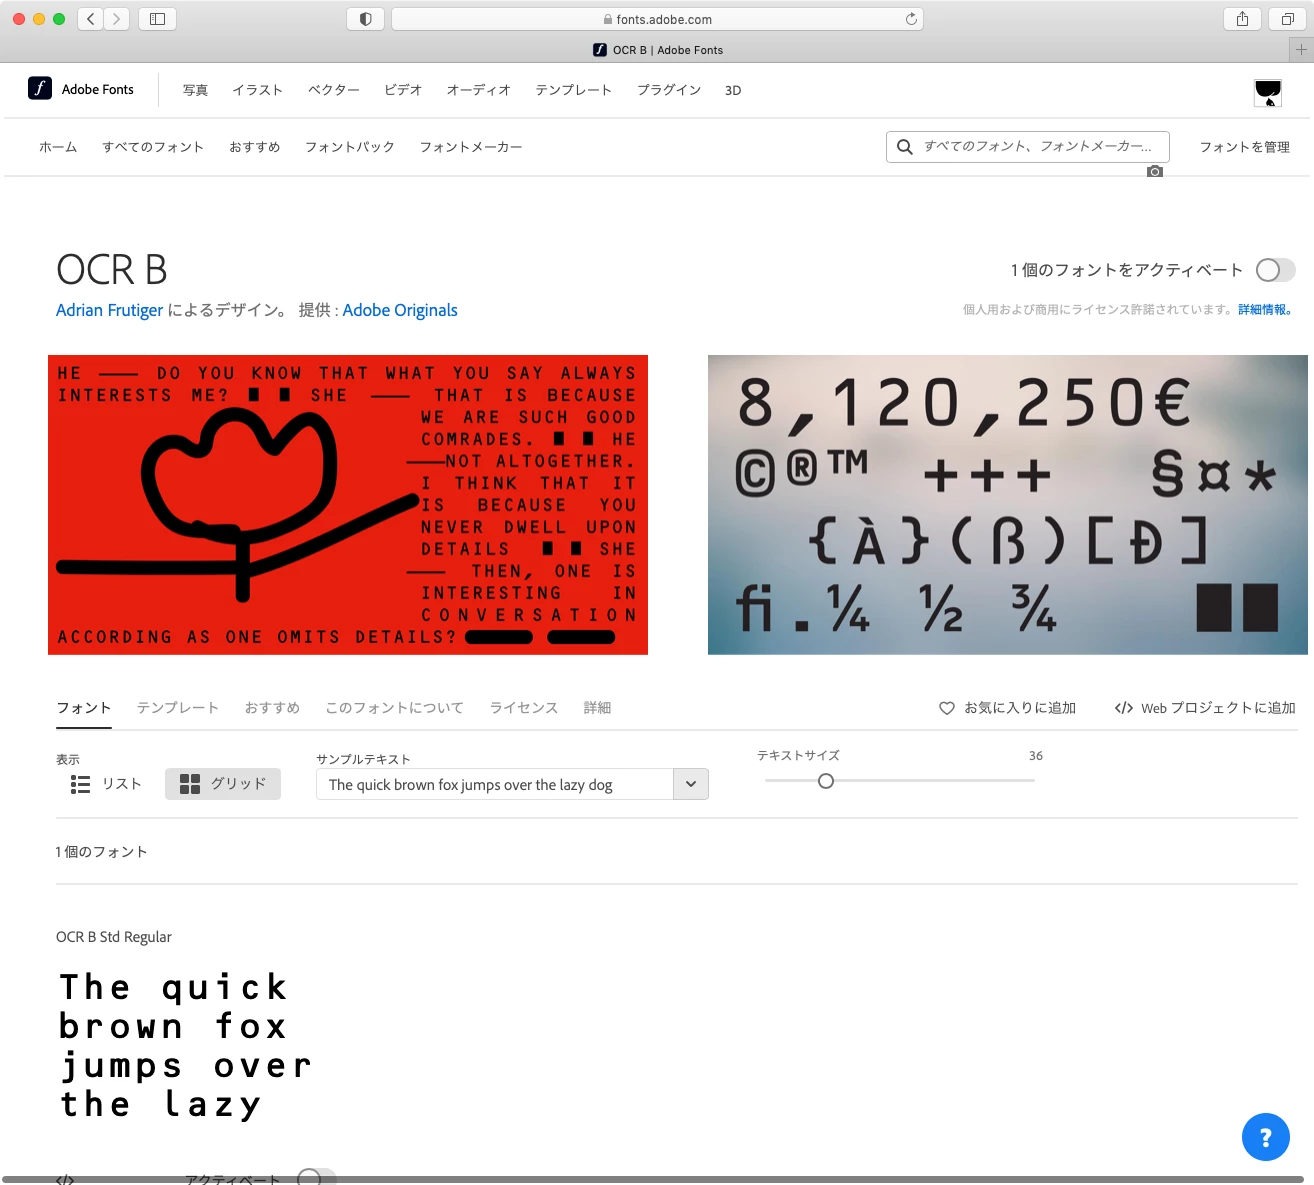Click フォントを管理 link
The image size is (1314, 1185).
1245,147
